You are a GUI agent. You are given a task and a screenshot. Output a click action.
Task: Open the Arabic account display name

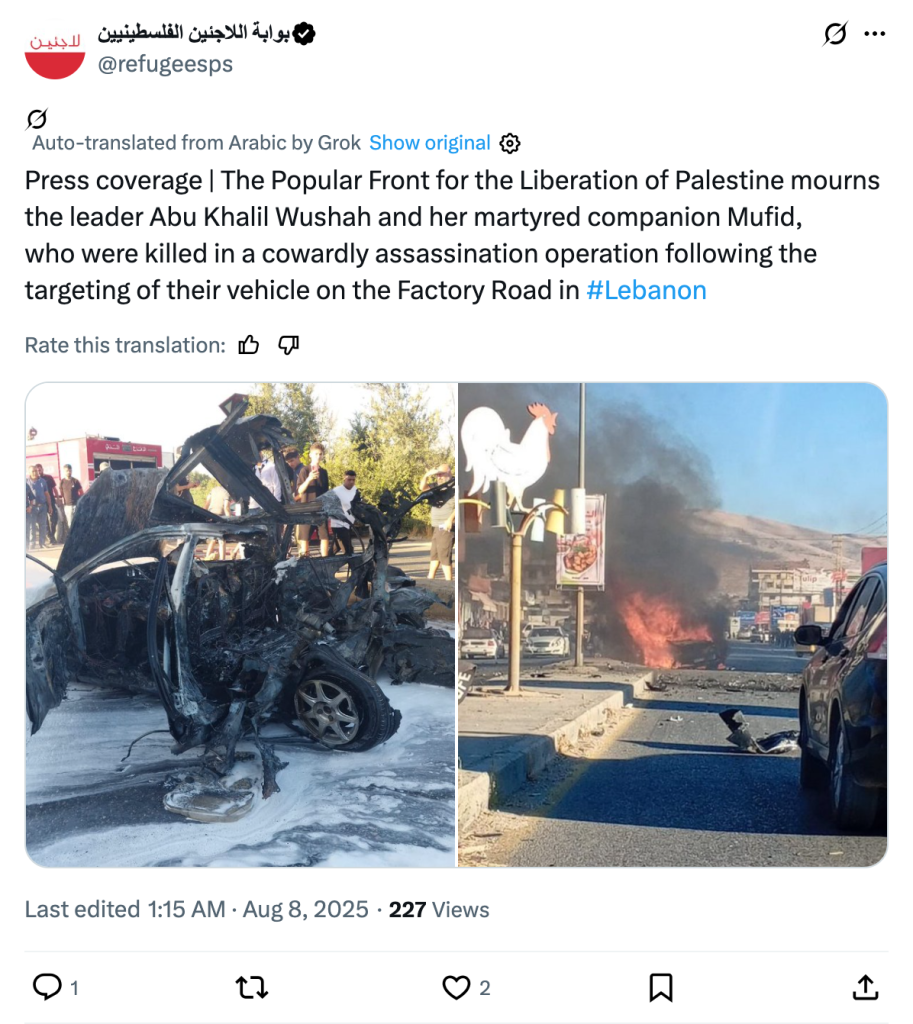click(194, 34)
